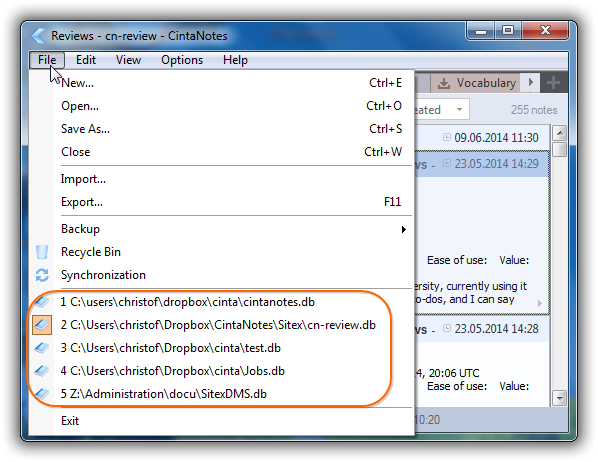This screenshot has height=462, width=598.
Task: Select note dated 23.05.2014 14:28
Action: point(482,328)
